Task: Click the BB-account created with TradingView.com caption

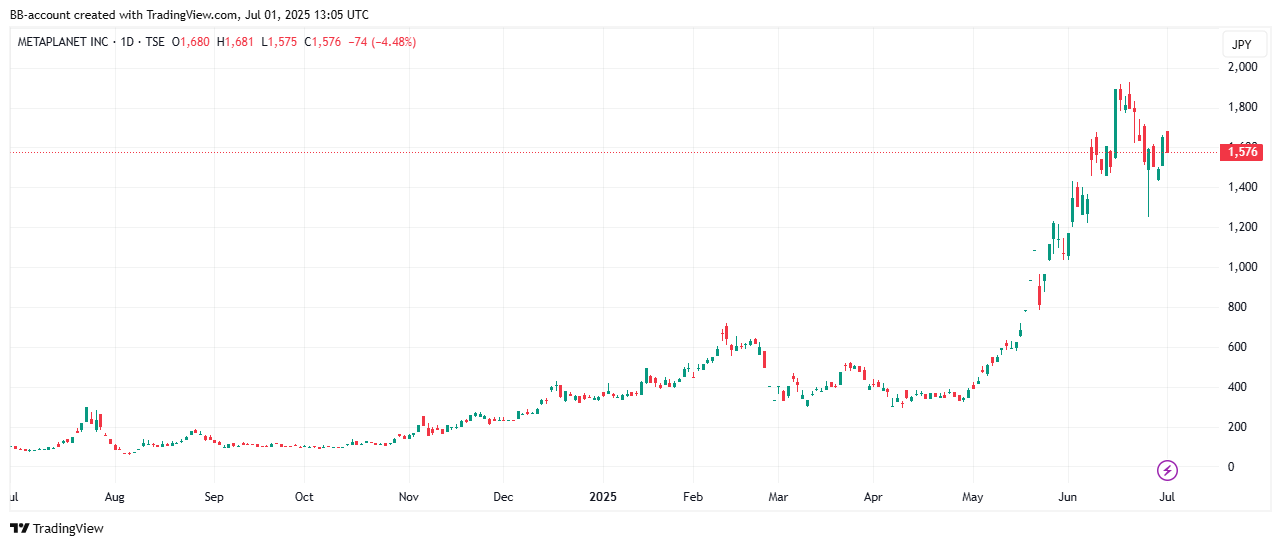Action: tap(190, 15)
